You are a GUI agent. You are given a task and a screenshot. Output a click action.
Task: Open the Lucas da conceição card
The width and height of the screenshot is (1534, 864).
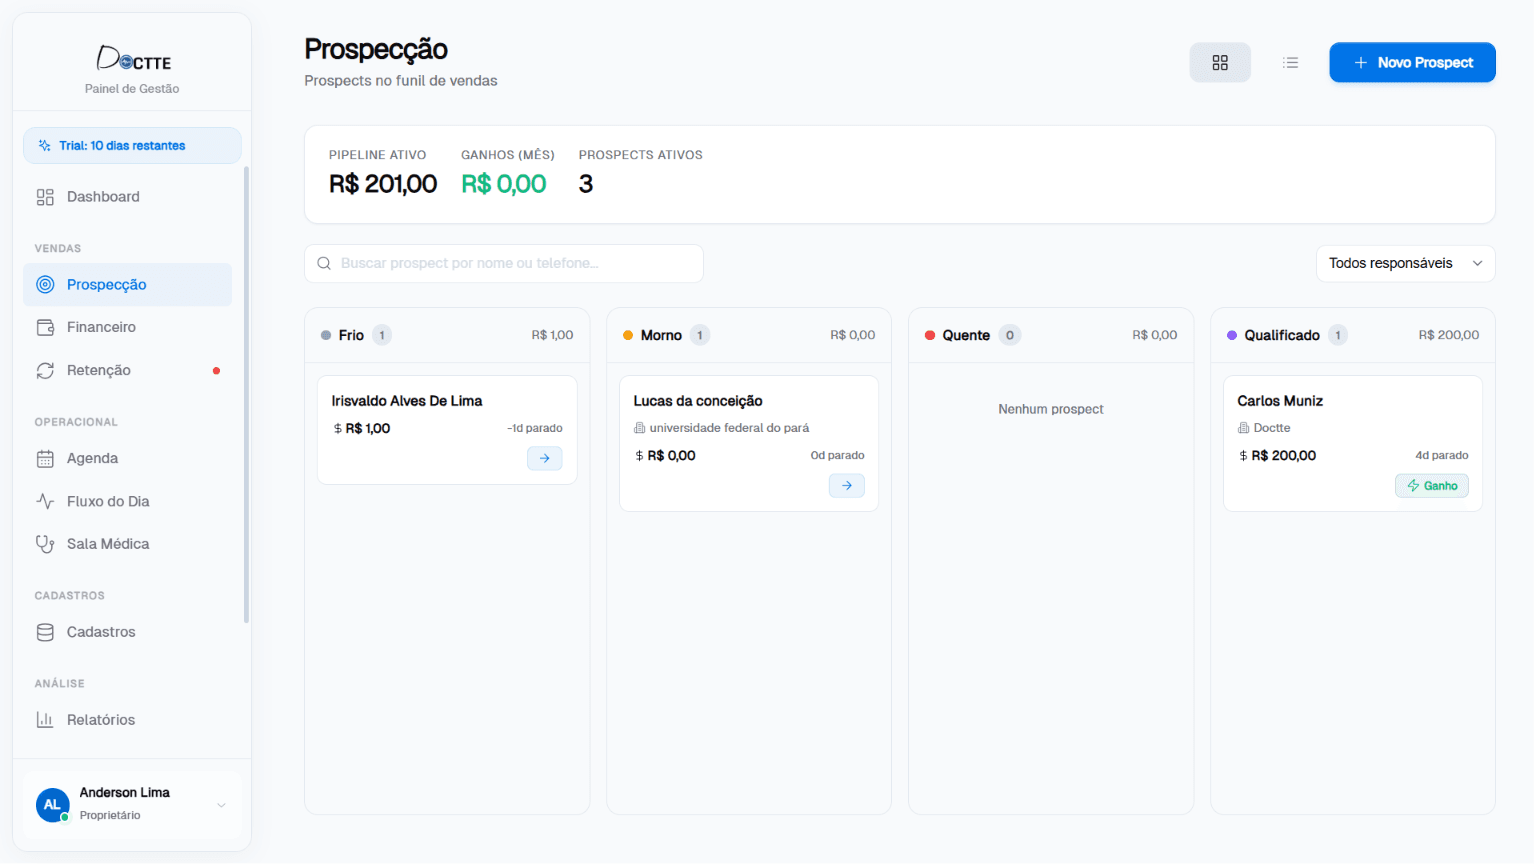click(748, 443)
